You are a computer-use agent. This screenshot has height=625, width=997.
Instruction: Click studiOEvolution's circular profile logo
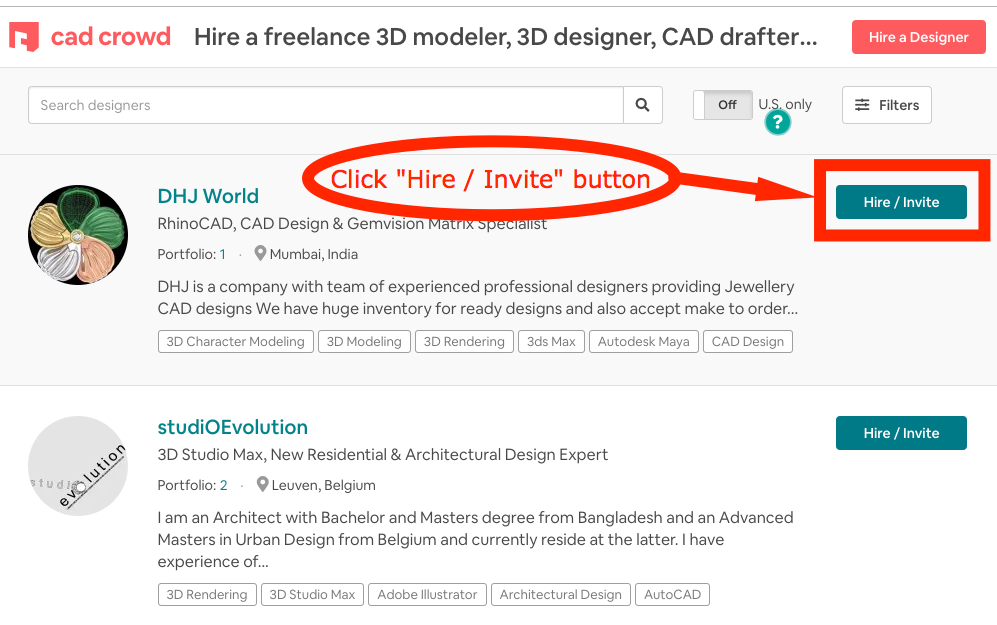point(78,467)
